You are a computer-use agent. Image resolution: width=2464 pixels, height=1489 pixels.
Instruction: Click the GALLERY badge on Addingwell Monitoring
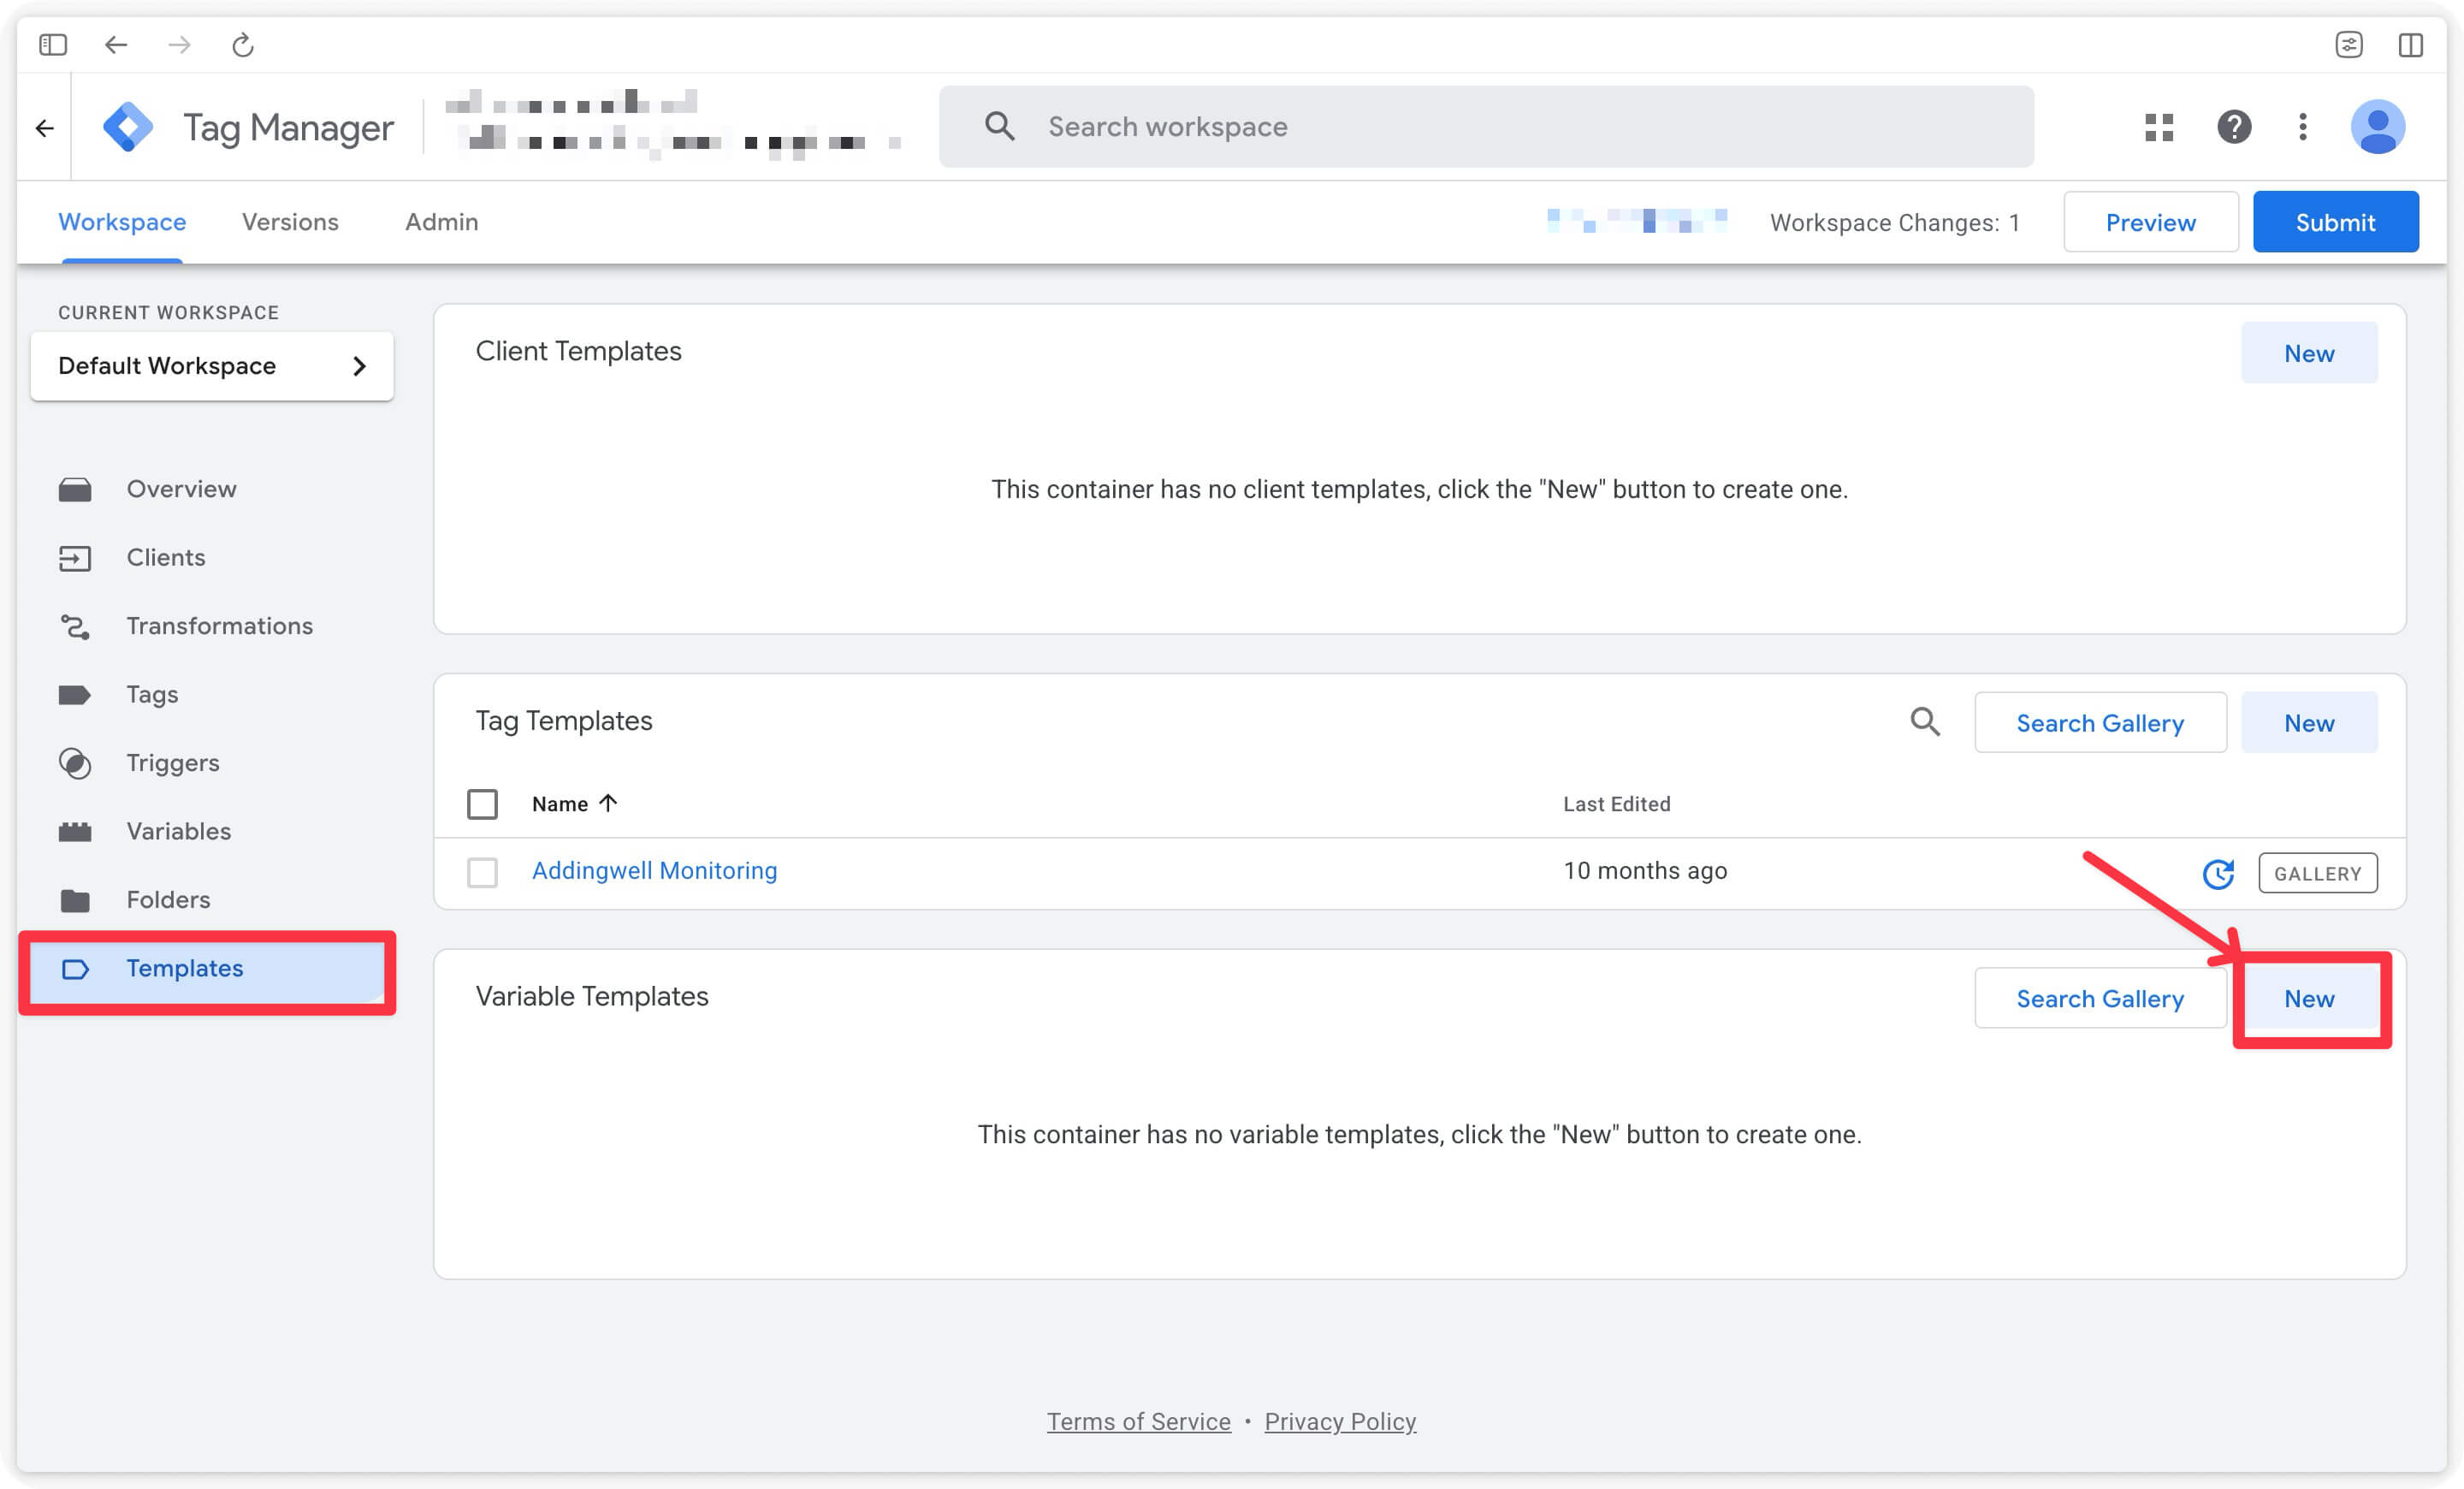pyautogui.click(x=2317, y=873)
